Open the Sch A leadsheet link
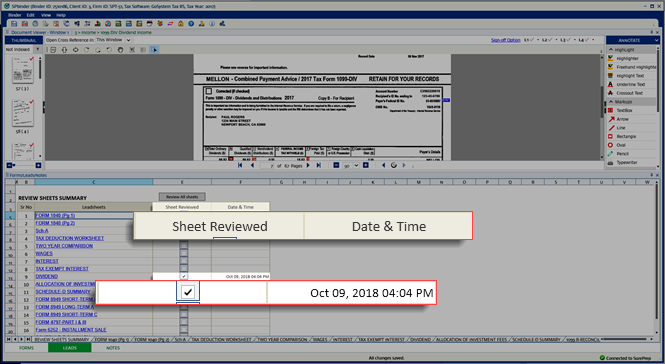 [x=42, y=231]
